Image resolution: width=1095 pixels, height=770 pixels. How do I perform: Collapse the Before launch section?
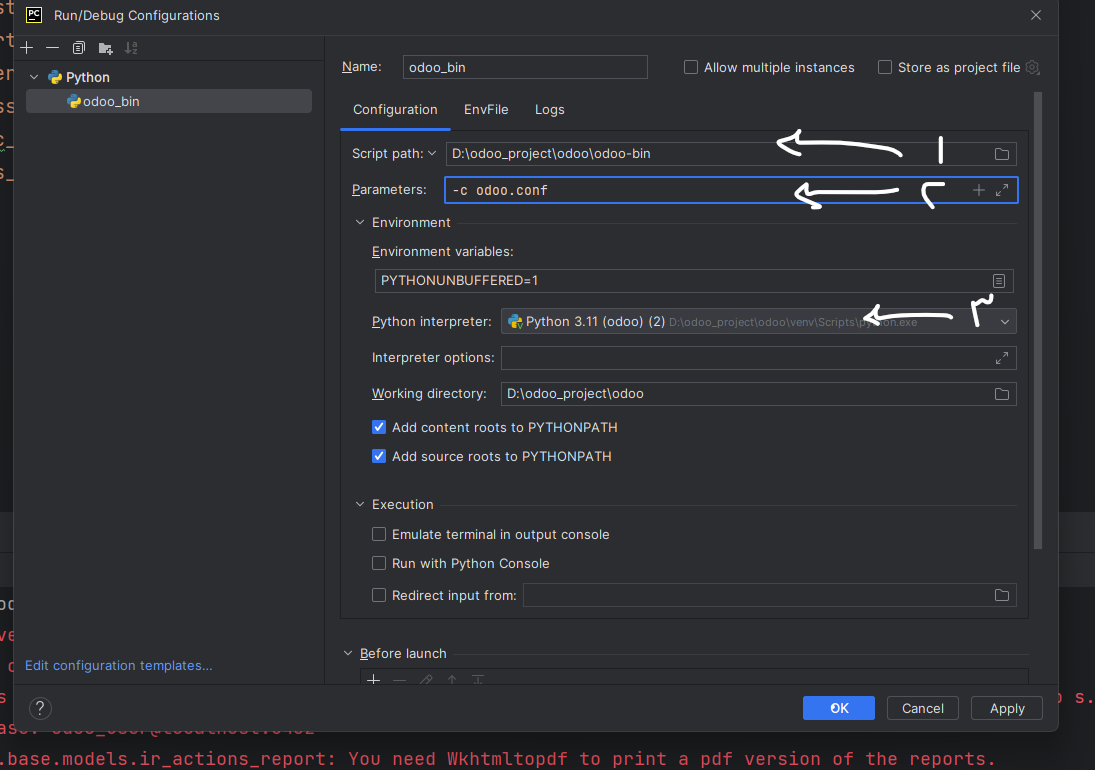pyautogui.click(x=348, y=653)
